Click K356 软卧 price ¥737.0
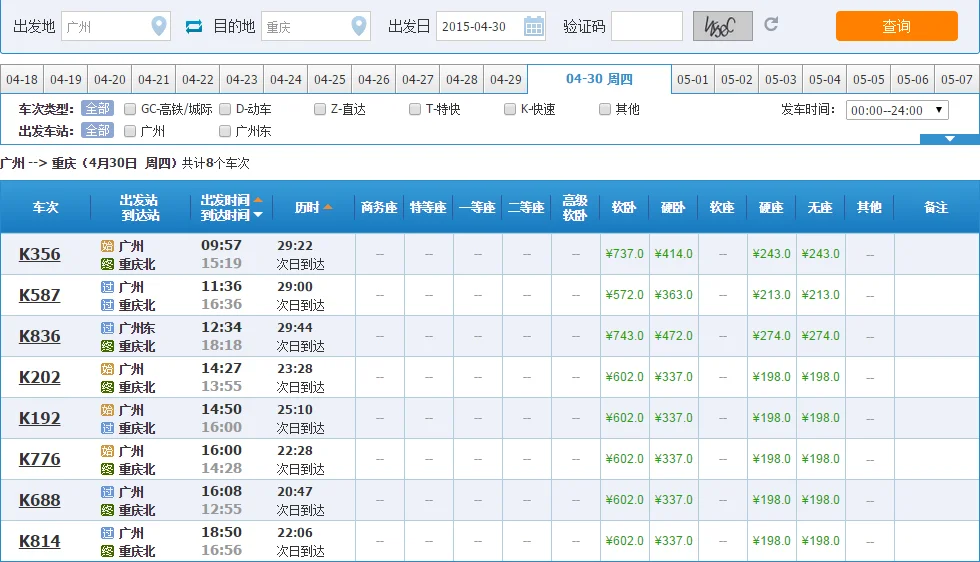Viewport: 980px width, 562px height. coord(624,254)
